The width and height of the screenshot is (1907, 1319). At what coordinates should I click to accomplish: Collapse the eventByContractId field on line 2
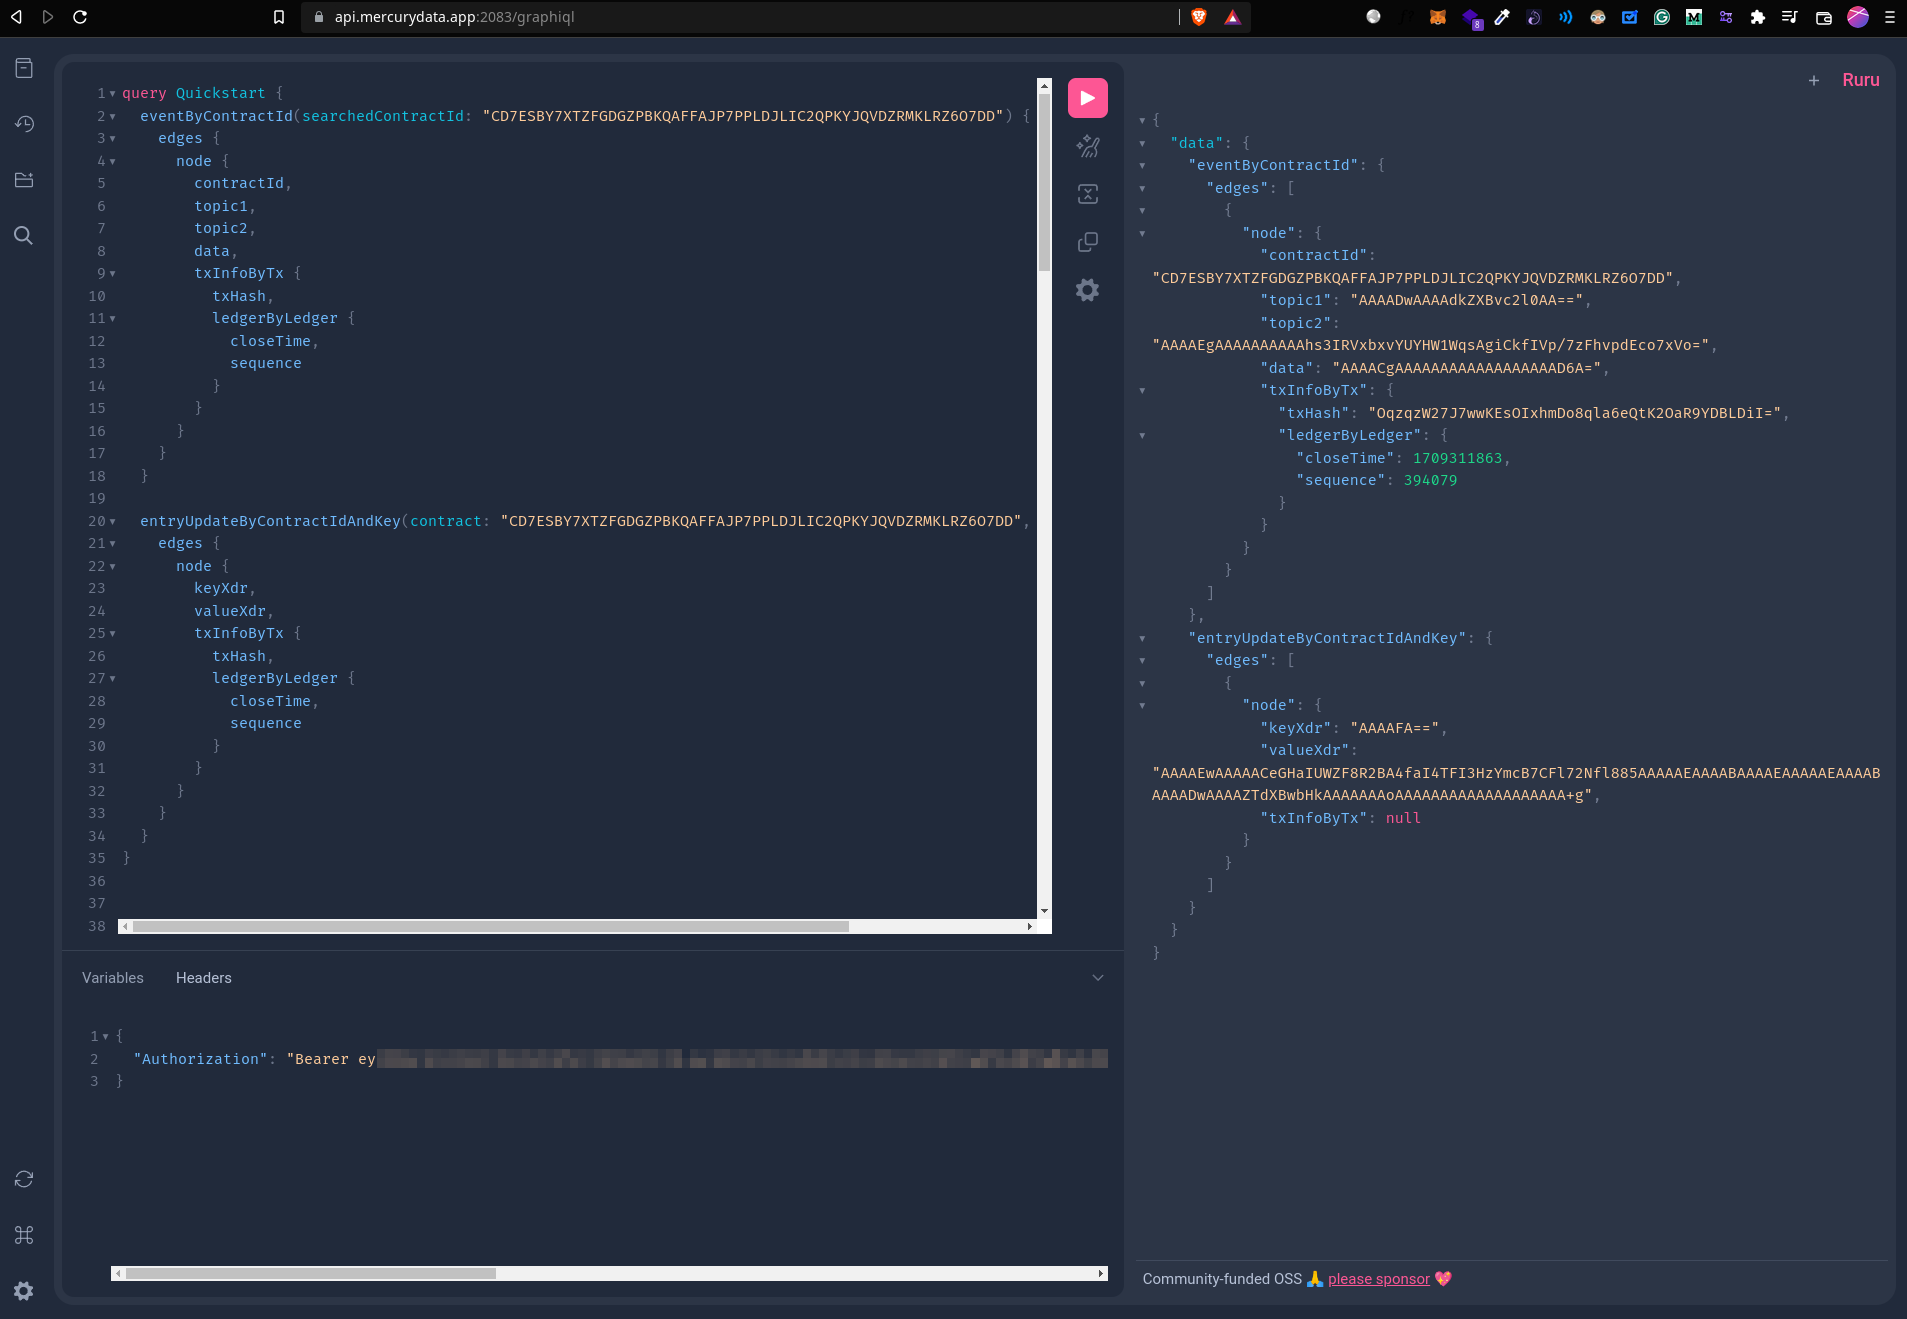pyautogui.click(x=112, y=117)
